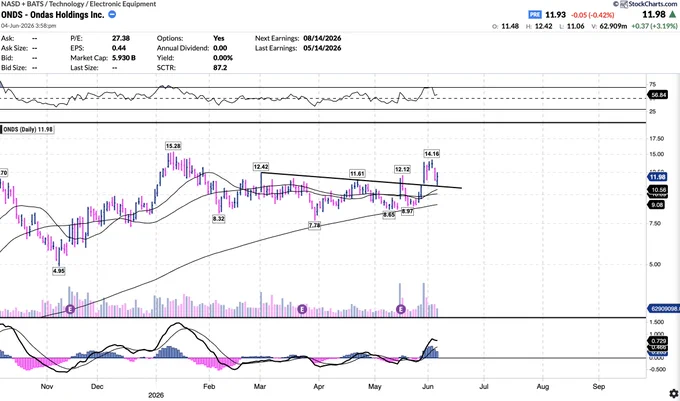
Task: Click the 56.84 RSI value tag
Action: (658, 95)
